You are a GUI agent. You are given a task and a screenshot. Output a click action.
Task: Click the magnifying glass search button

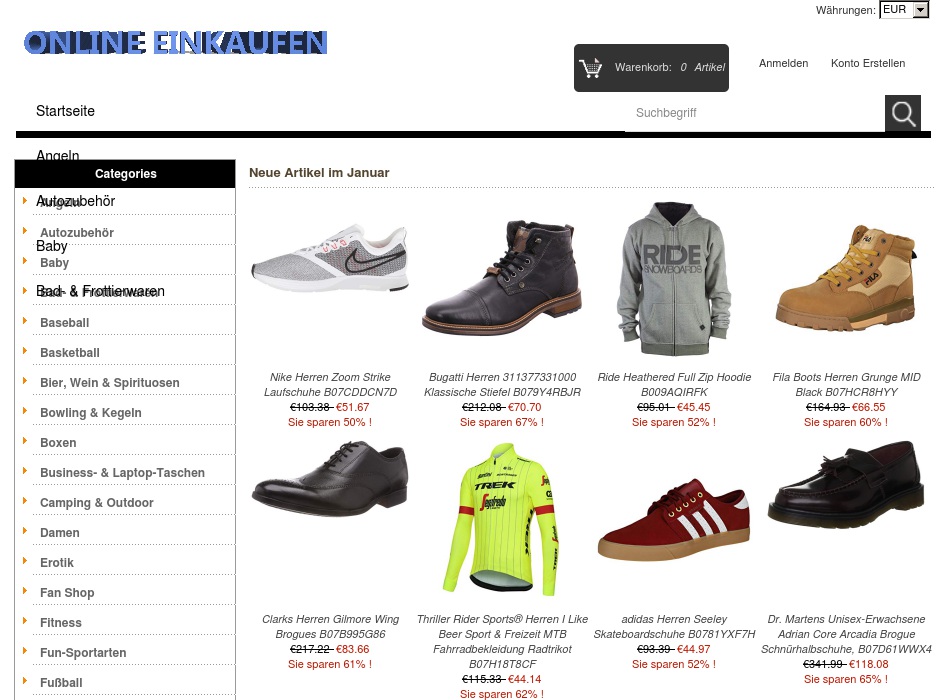click(902, 113)
